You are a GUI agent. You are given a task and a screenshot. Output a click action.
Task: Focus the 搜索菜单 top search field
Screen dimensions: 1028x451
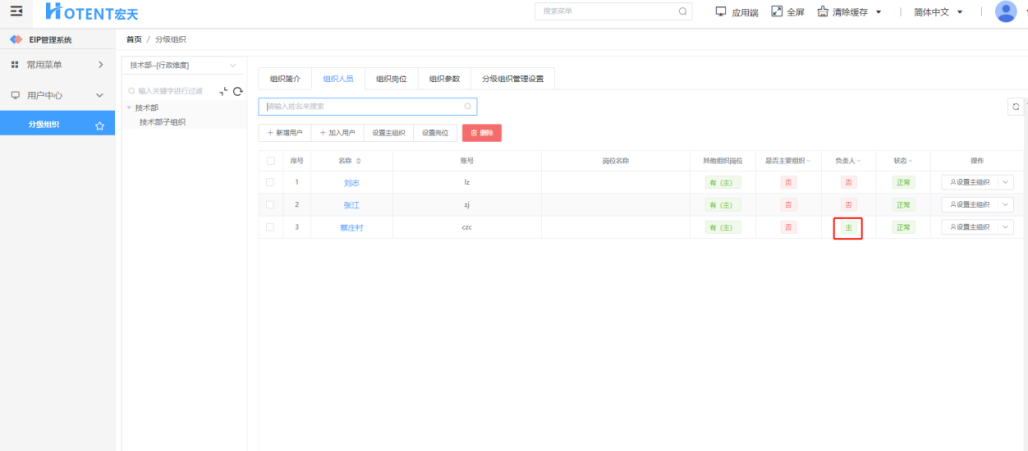(x=613, y=11)
